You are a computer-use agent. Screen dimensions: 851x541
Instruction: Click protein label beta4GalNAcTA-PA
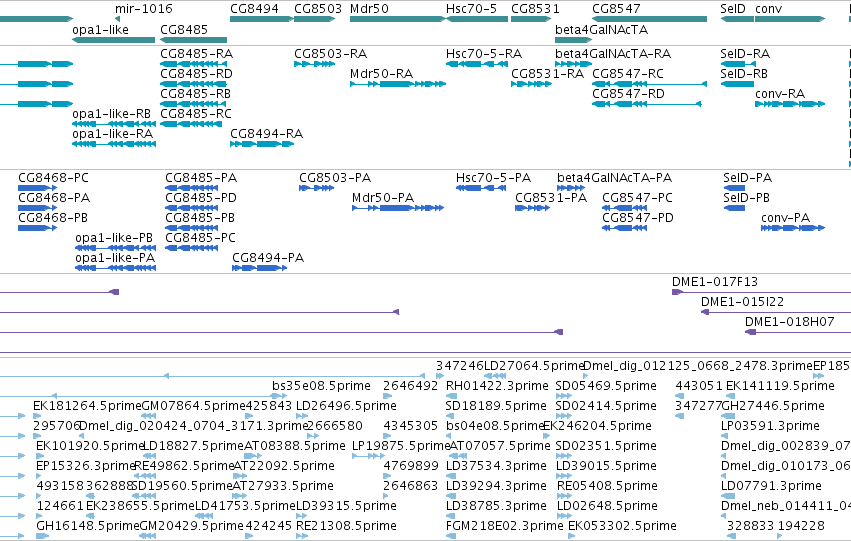(614, 178)
